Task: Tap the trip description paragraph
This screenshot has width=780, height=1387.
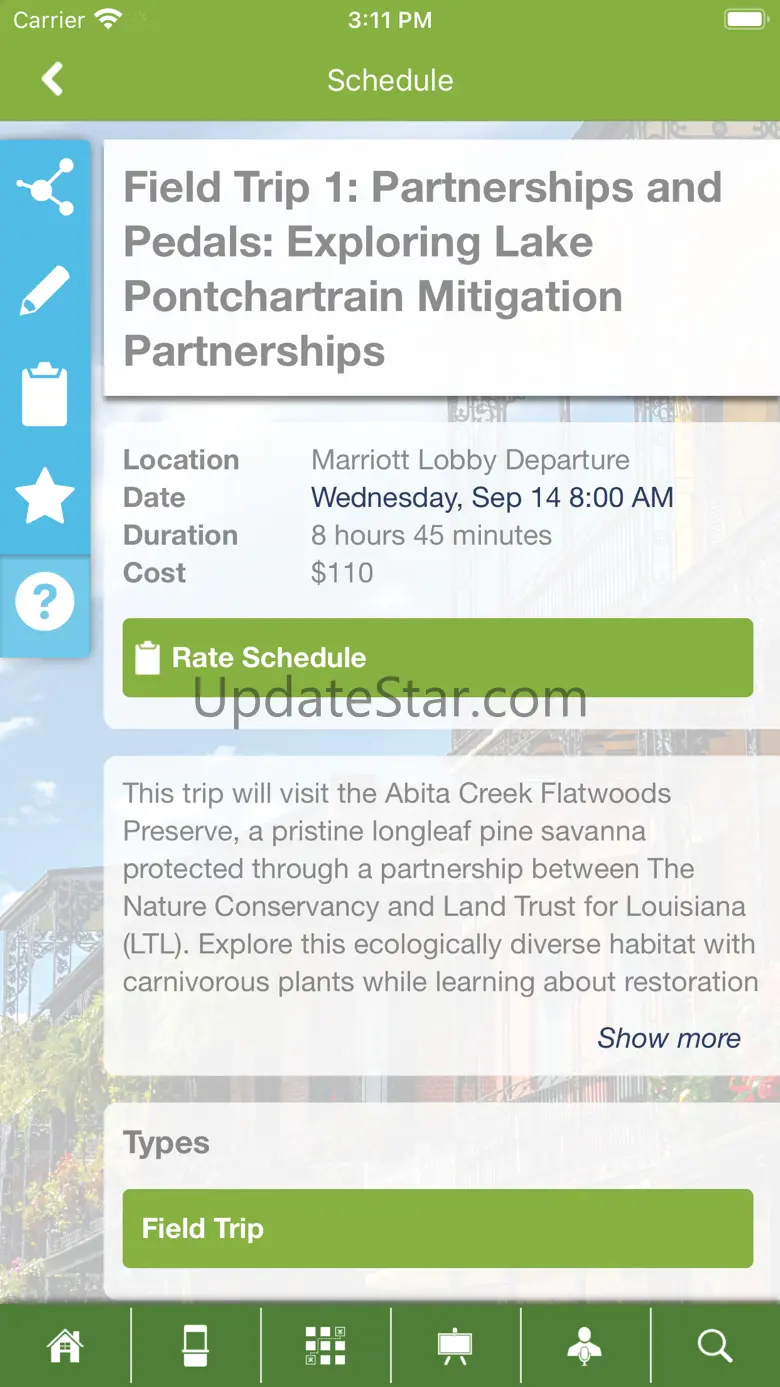Action: pos(438,887)
